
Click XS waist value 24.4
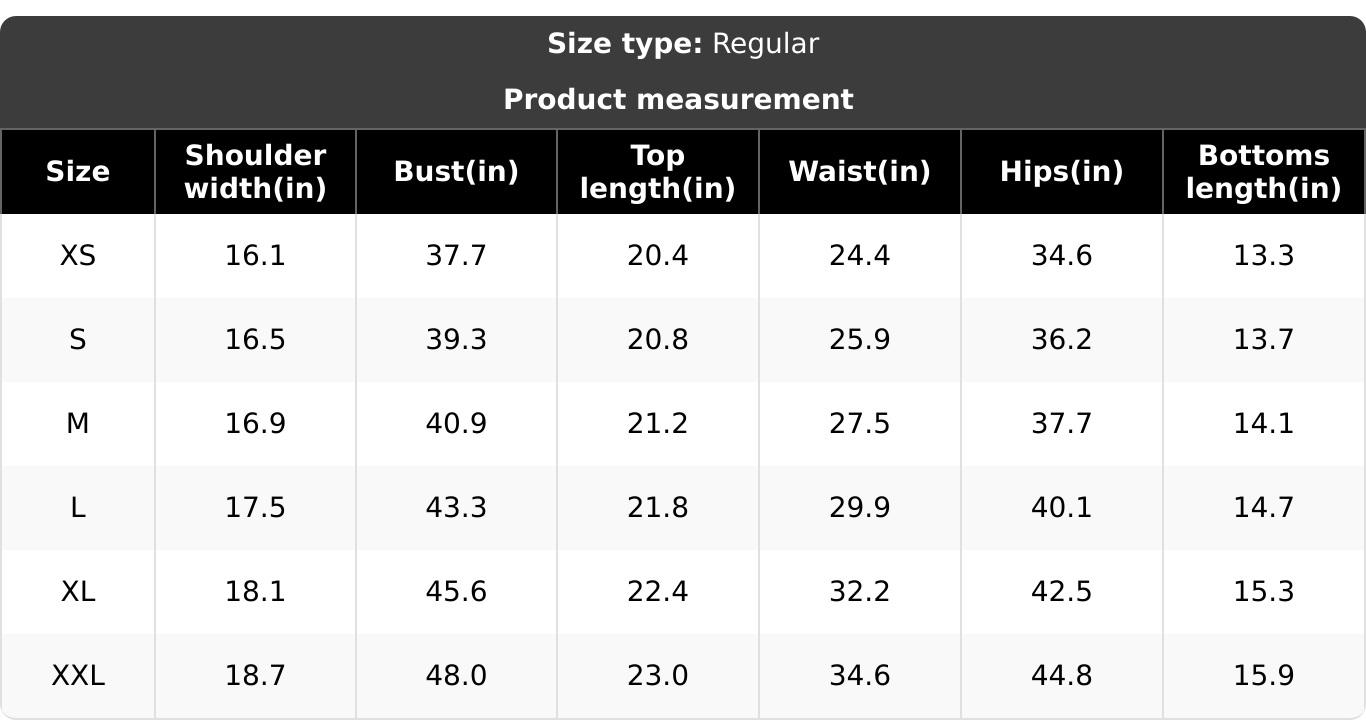tap(860, 256)
